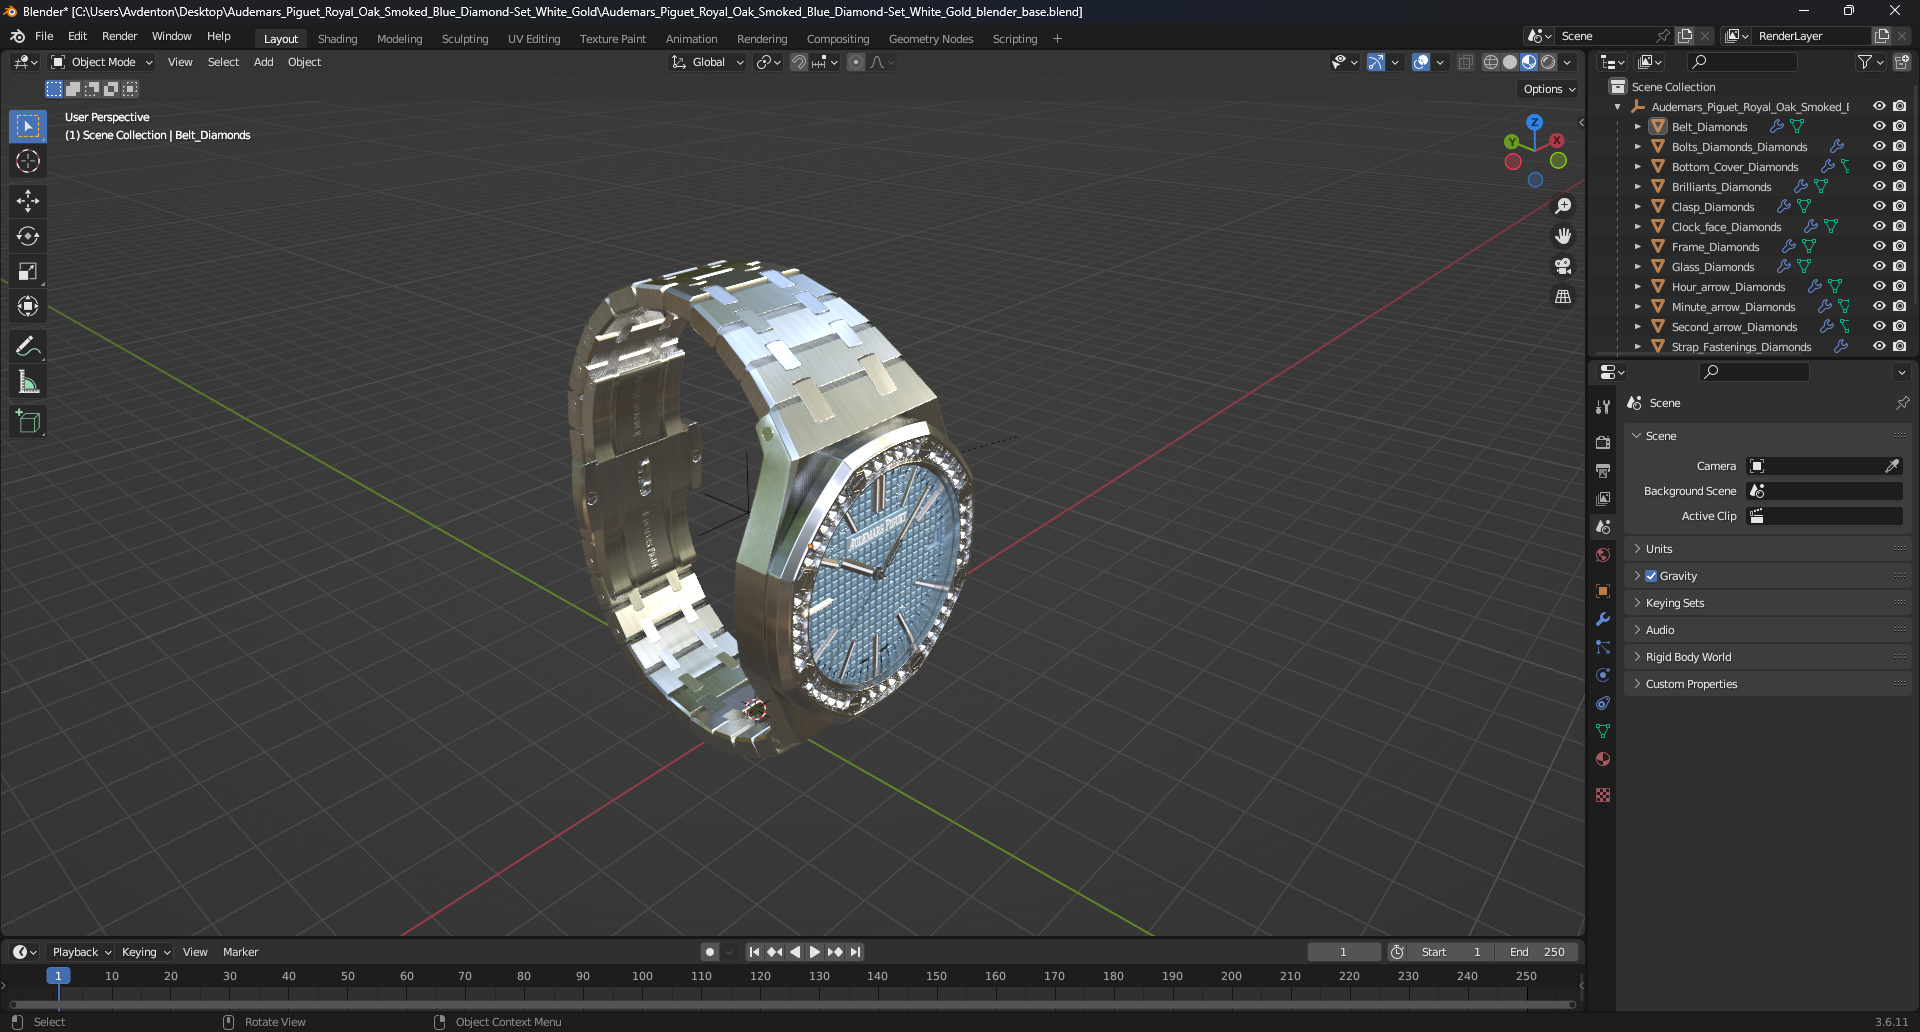Open the Tool properties tab

point(1603,407)
